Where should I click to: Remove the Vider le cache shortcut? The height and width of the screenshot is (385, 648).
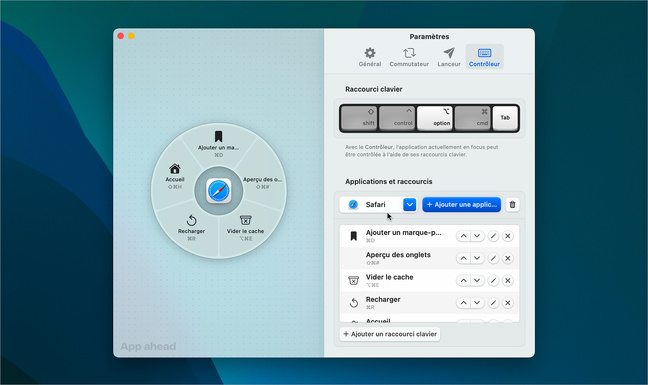[x=508, y=280]
